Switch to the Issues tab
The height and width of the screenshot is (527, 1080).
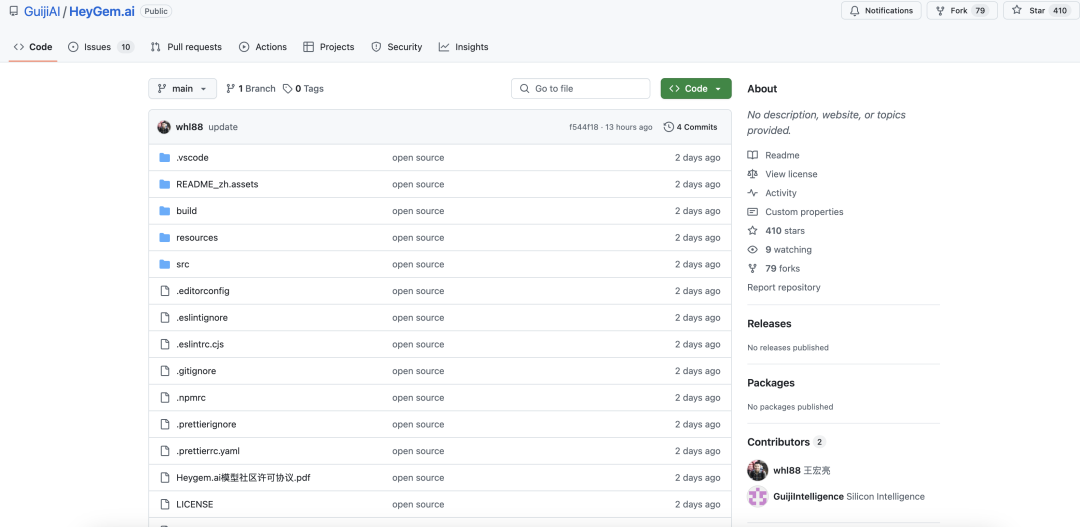(x=101, y=47)
